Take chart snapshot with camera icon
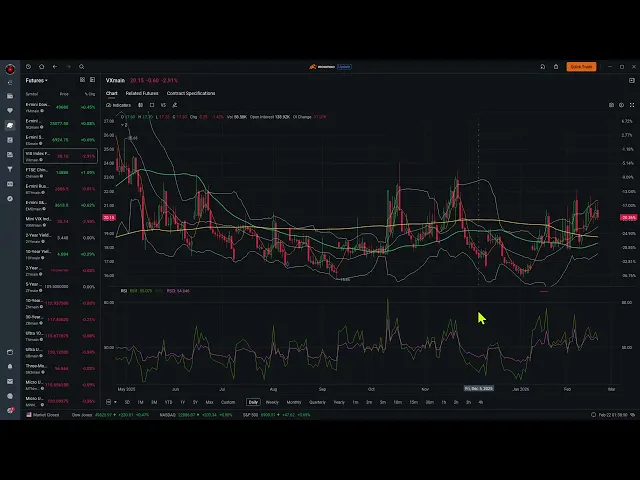 (x=611, y=105)
